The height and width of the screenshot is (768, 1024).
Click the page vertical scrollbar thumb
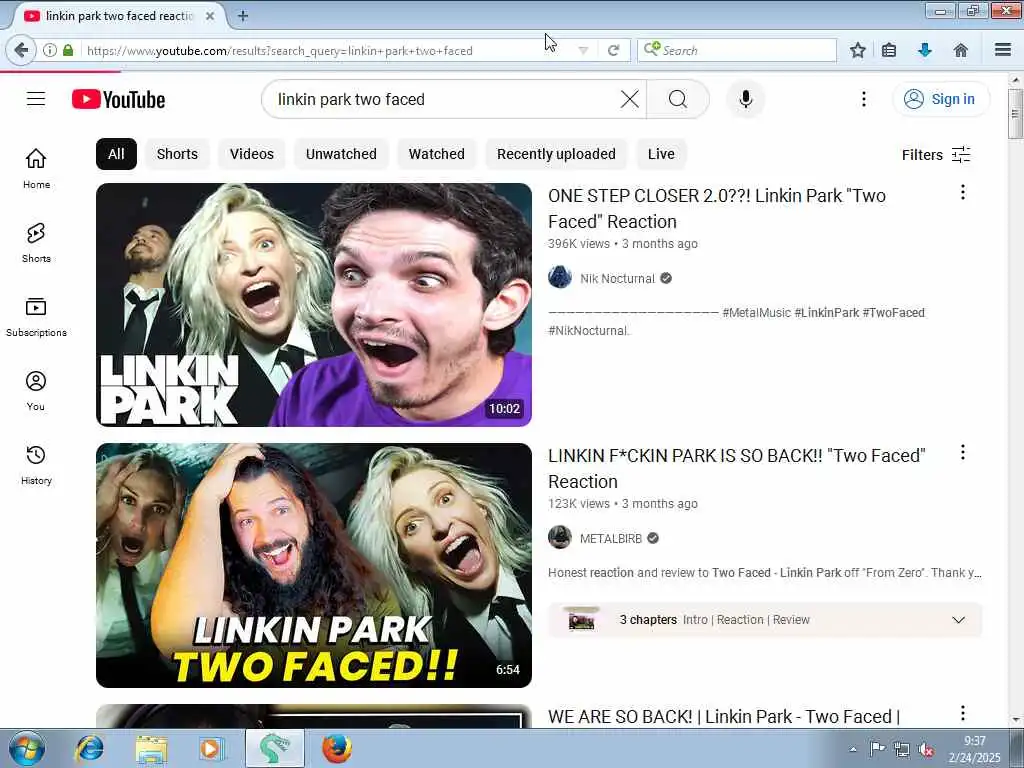[x=1015, y=114]
